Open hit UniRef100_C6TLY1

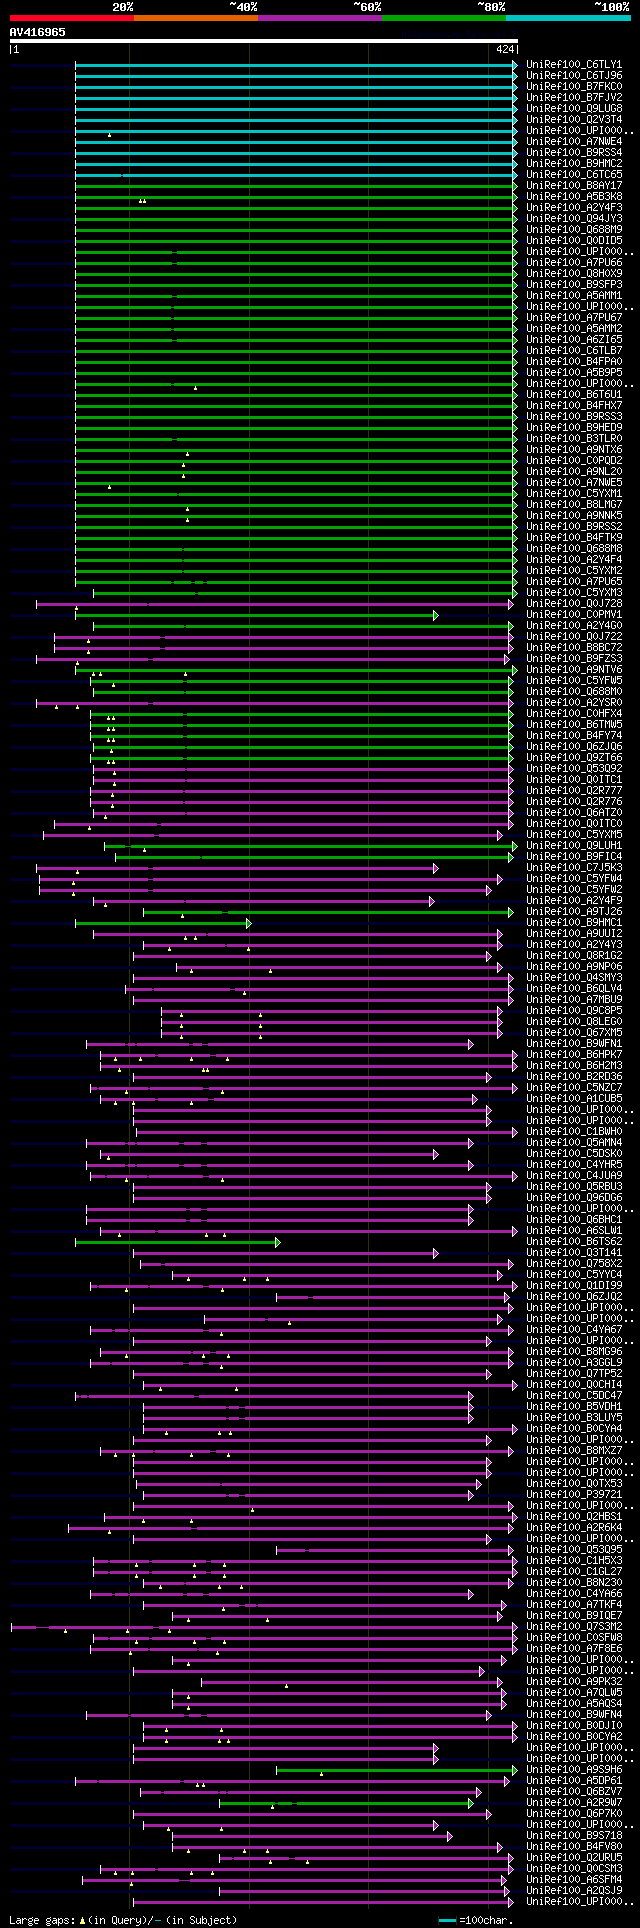(x=574, y=64)
